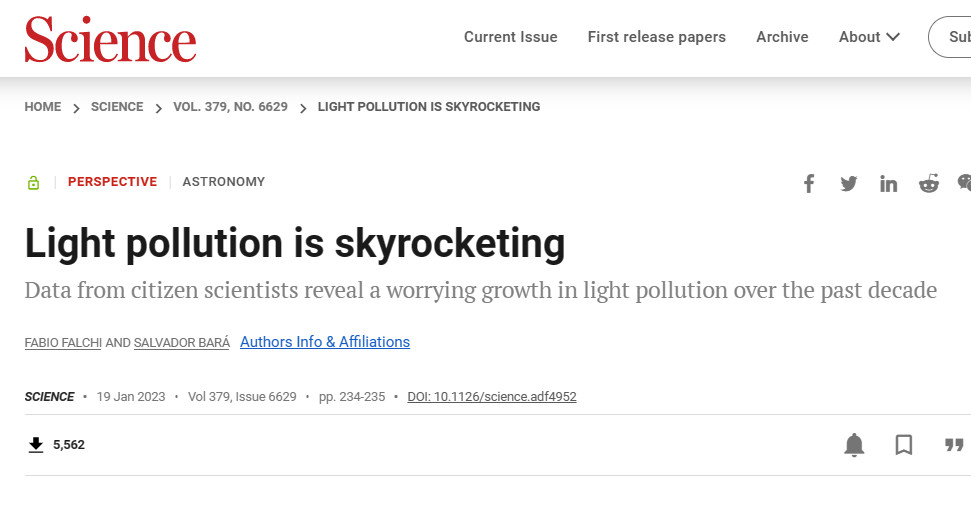This screenshot has height=509, width=971.
Task: Click the green access lock icon
Action: click(33, 182)
